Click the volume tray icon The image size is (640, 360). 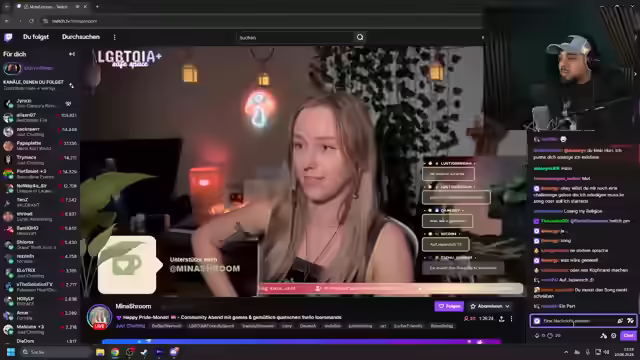click(607, 352)
